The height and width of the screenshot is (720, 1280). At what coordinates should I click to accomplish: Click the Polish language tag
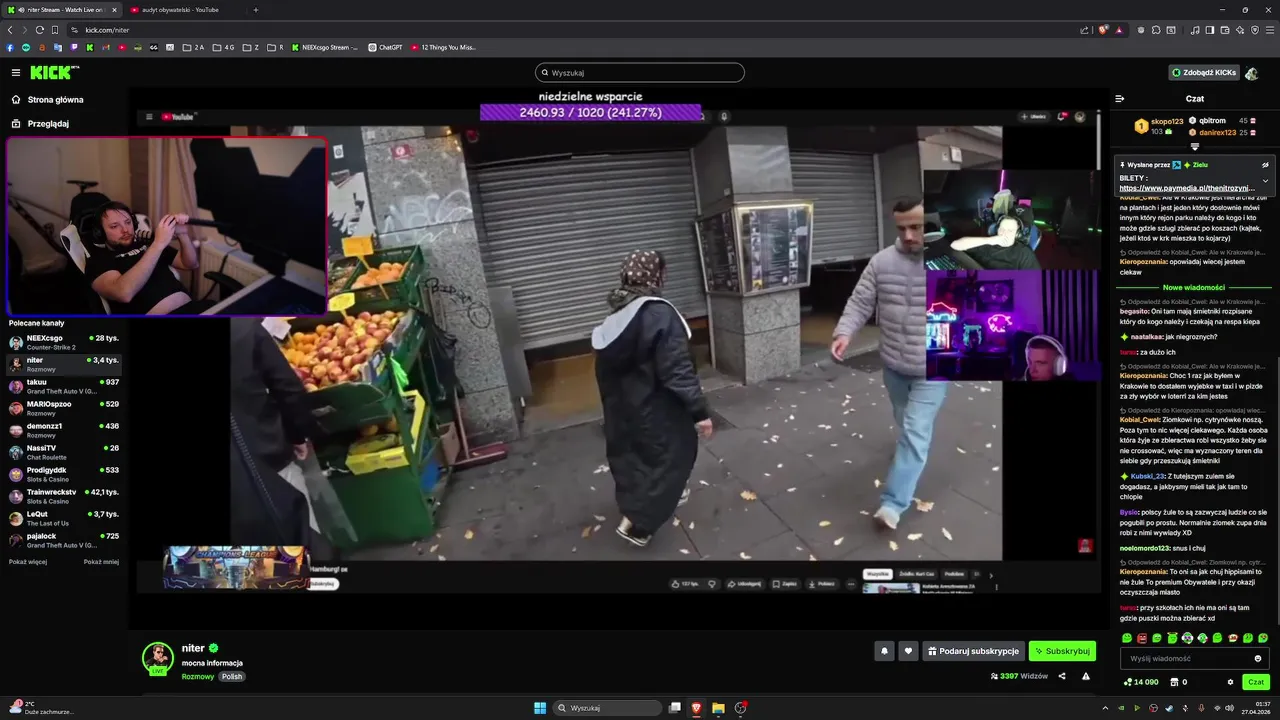point(232,677)
